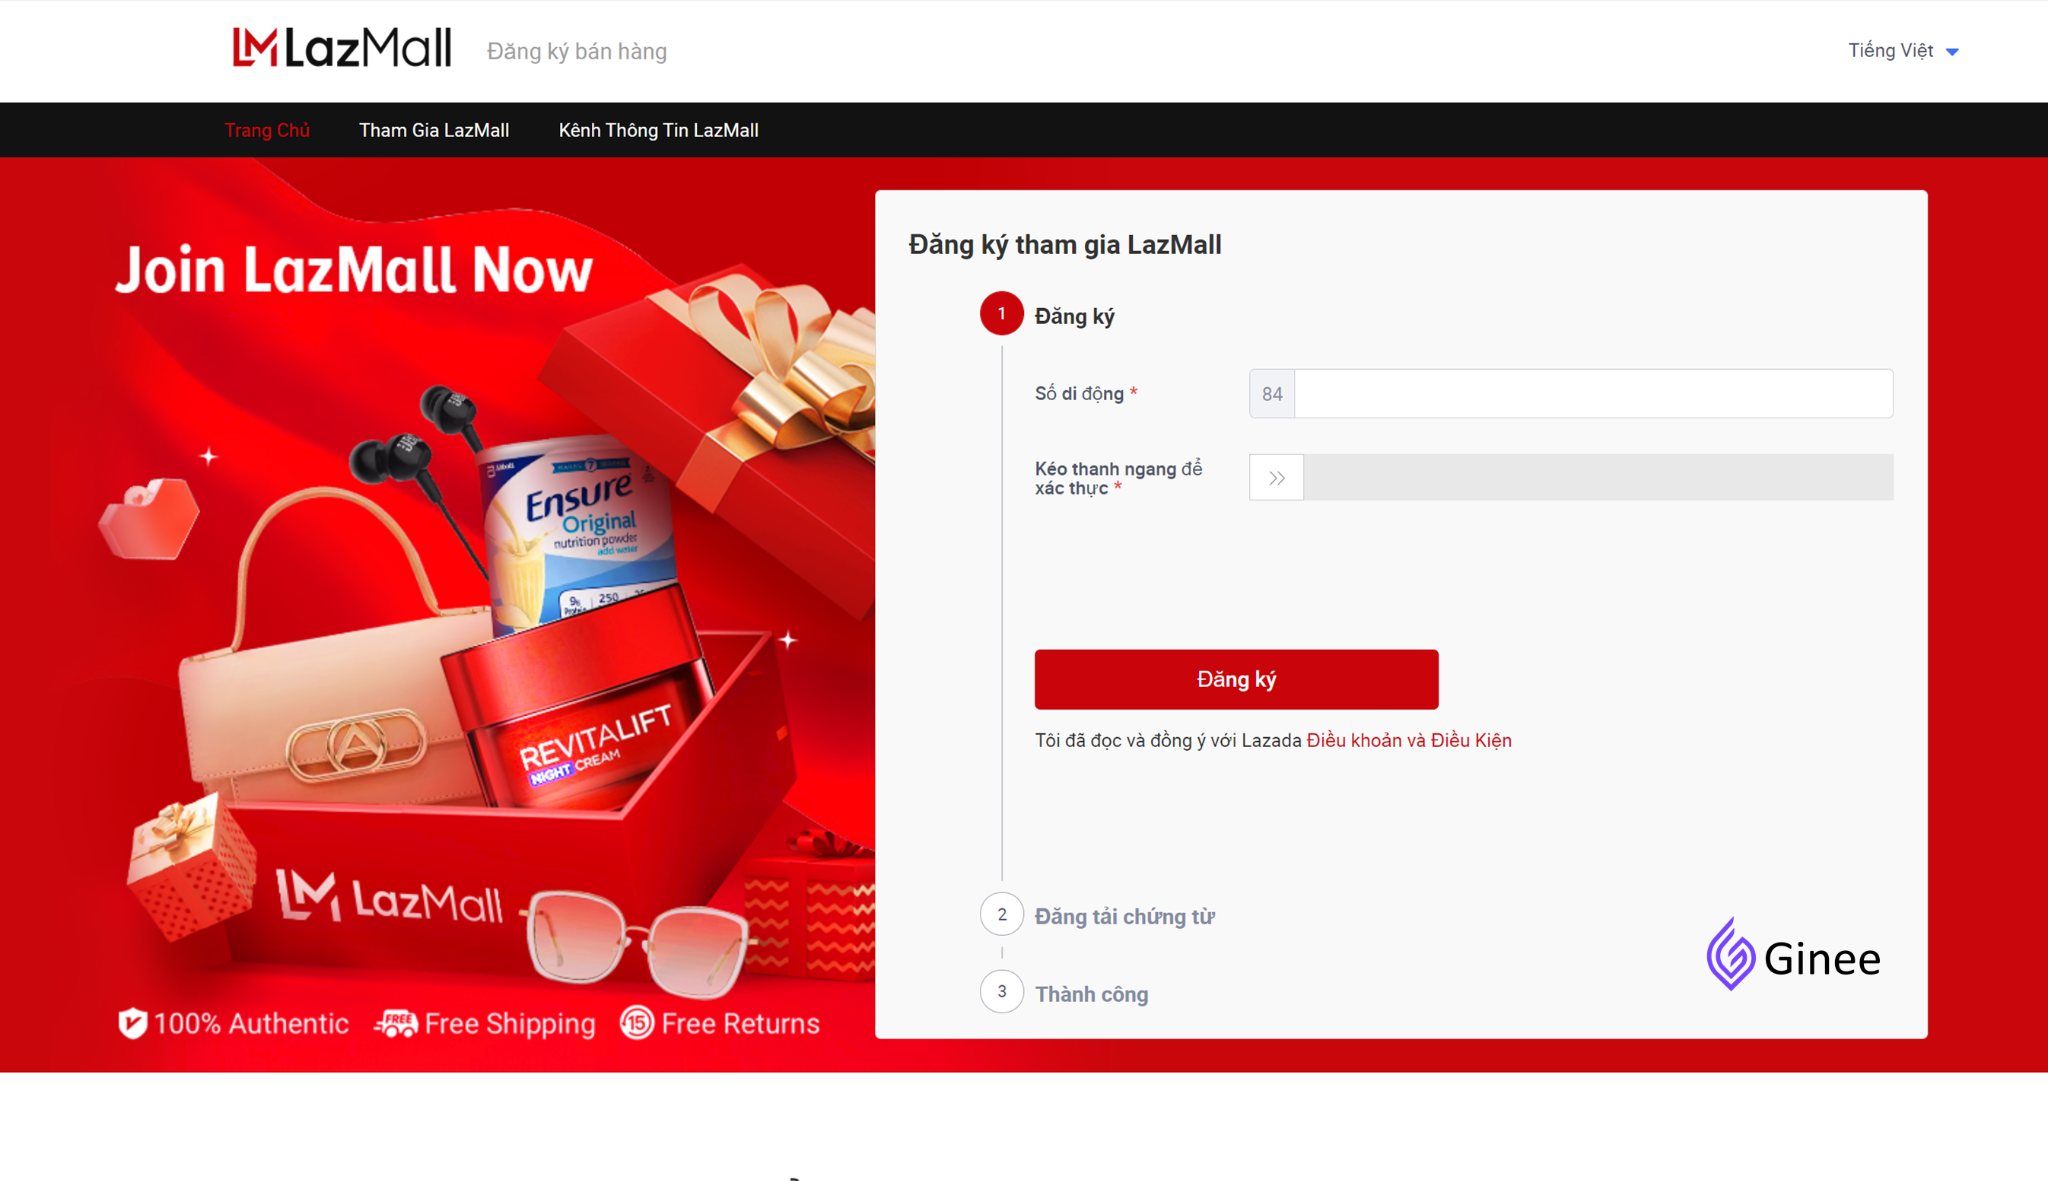Viewport: 2048px width, 1181px height.
Task: Open the Tham Gia LazMall menu item
Action: (434, 130)
